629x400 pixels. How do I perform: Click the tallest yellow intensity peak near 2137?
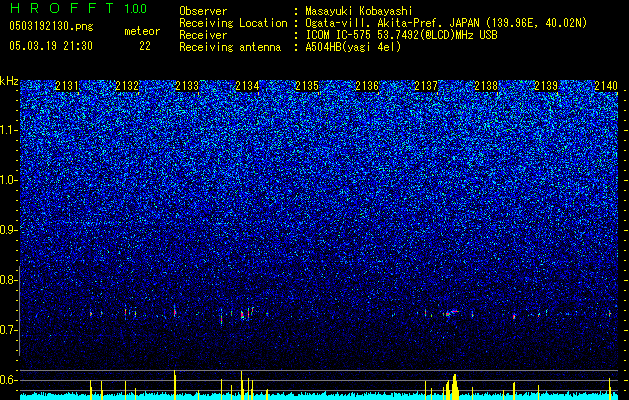coord(455,387)
